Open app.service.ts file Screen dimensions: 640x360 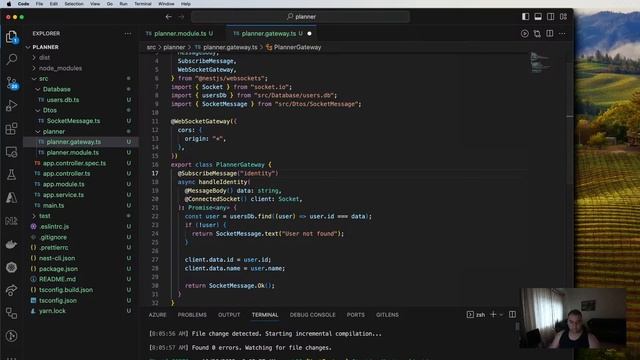click(x=63, y=195)
